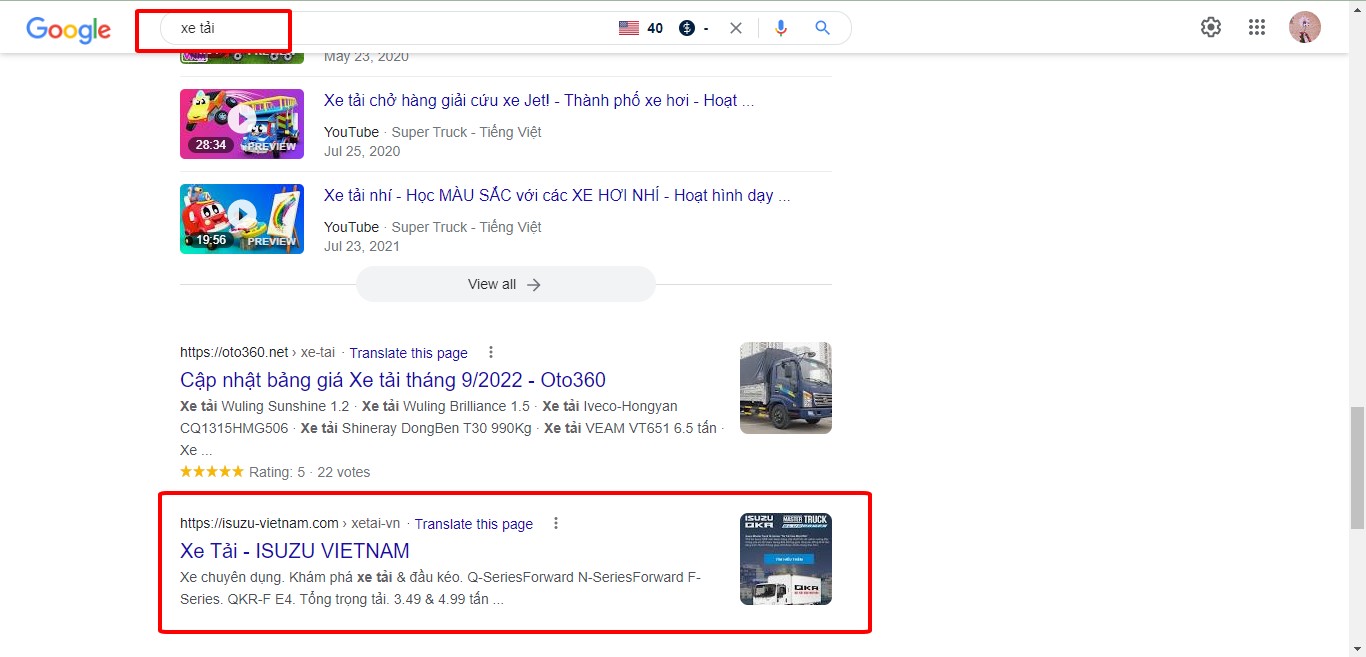Open Google settings gear
This screenshot has height=657, width=1366.
click(1211, 27)
